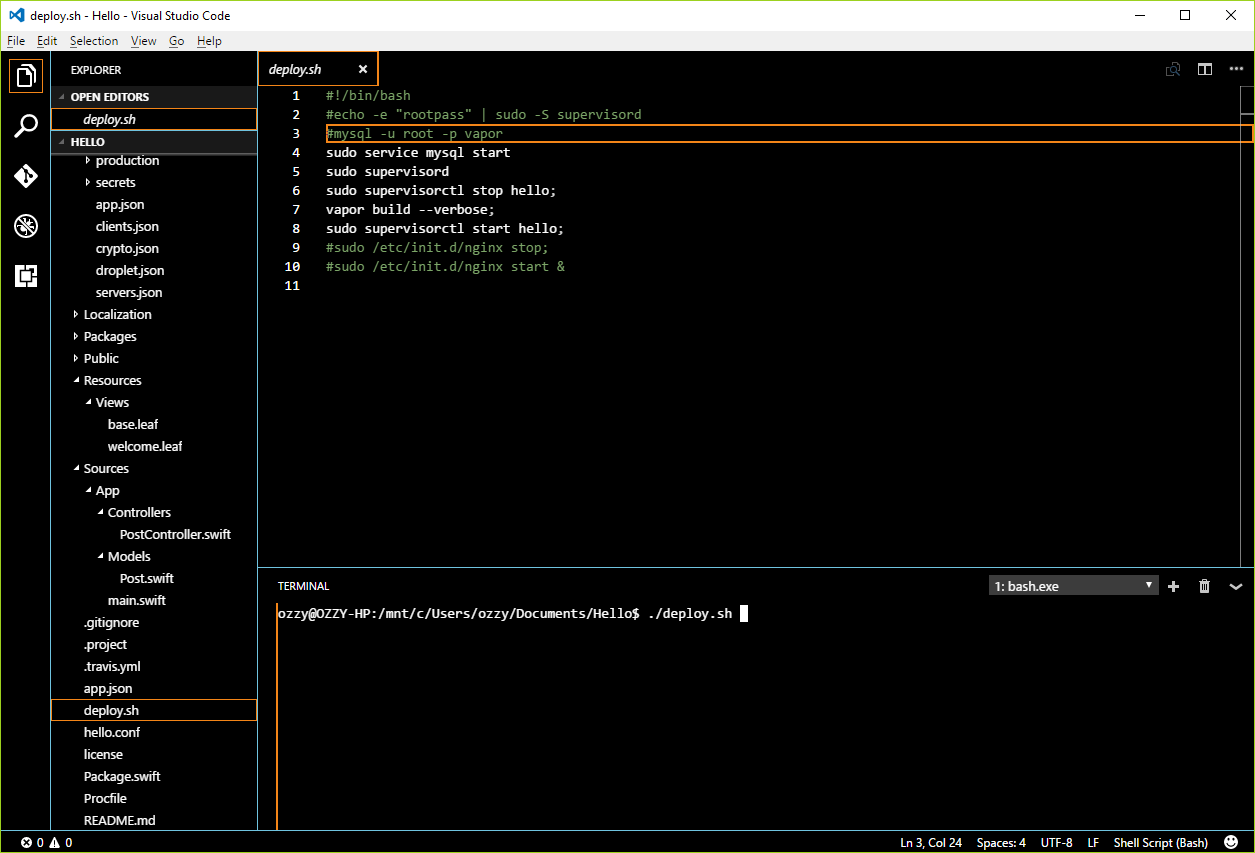
Task: Open the File menu
Action: tap(16, 41)
